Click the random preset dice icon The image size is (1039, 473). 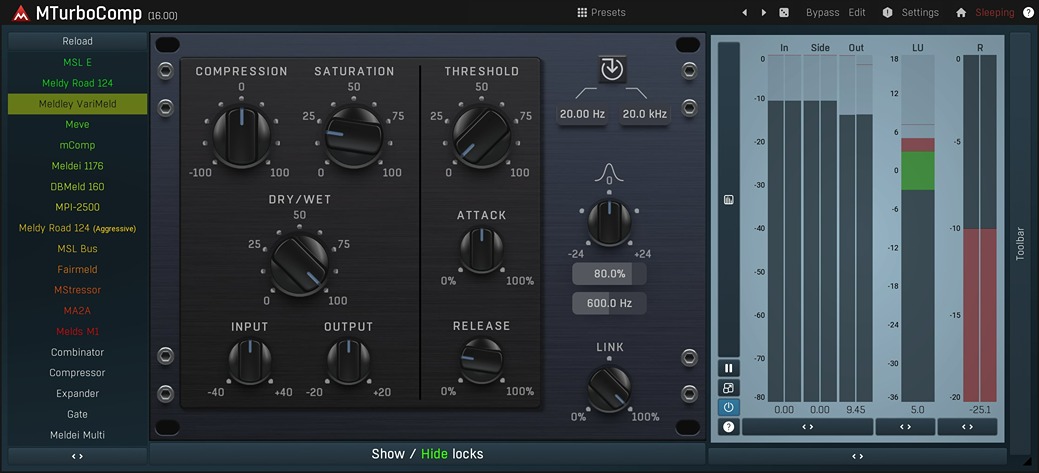(784, 13)
